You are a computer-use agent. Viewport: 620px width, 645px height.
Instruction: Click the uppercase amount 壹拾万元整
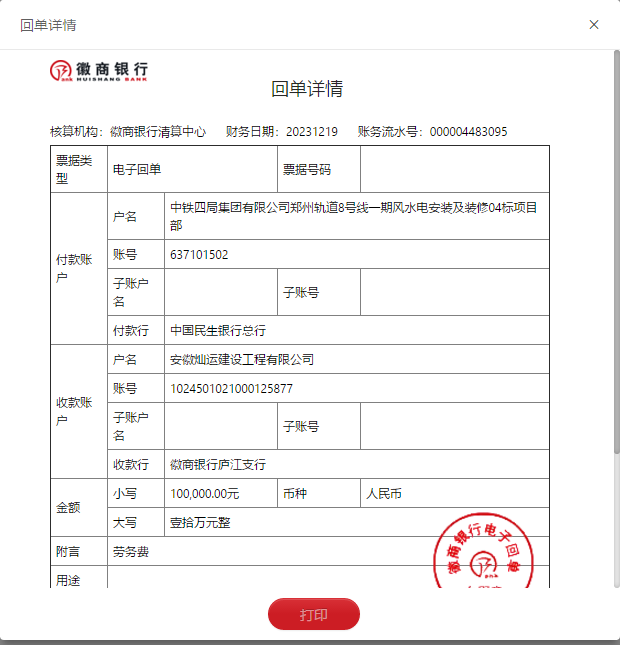click(200, 523)
